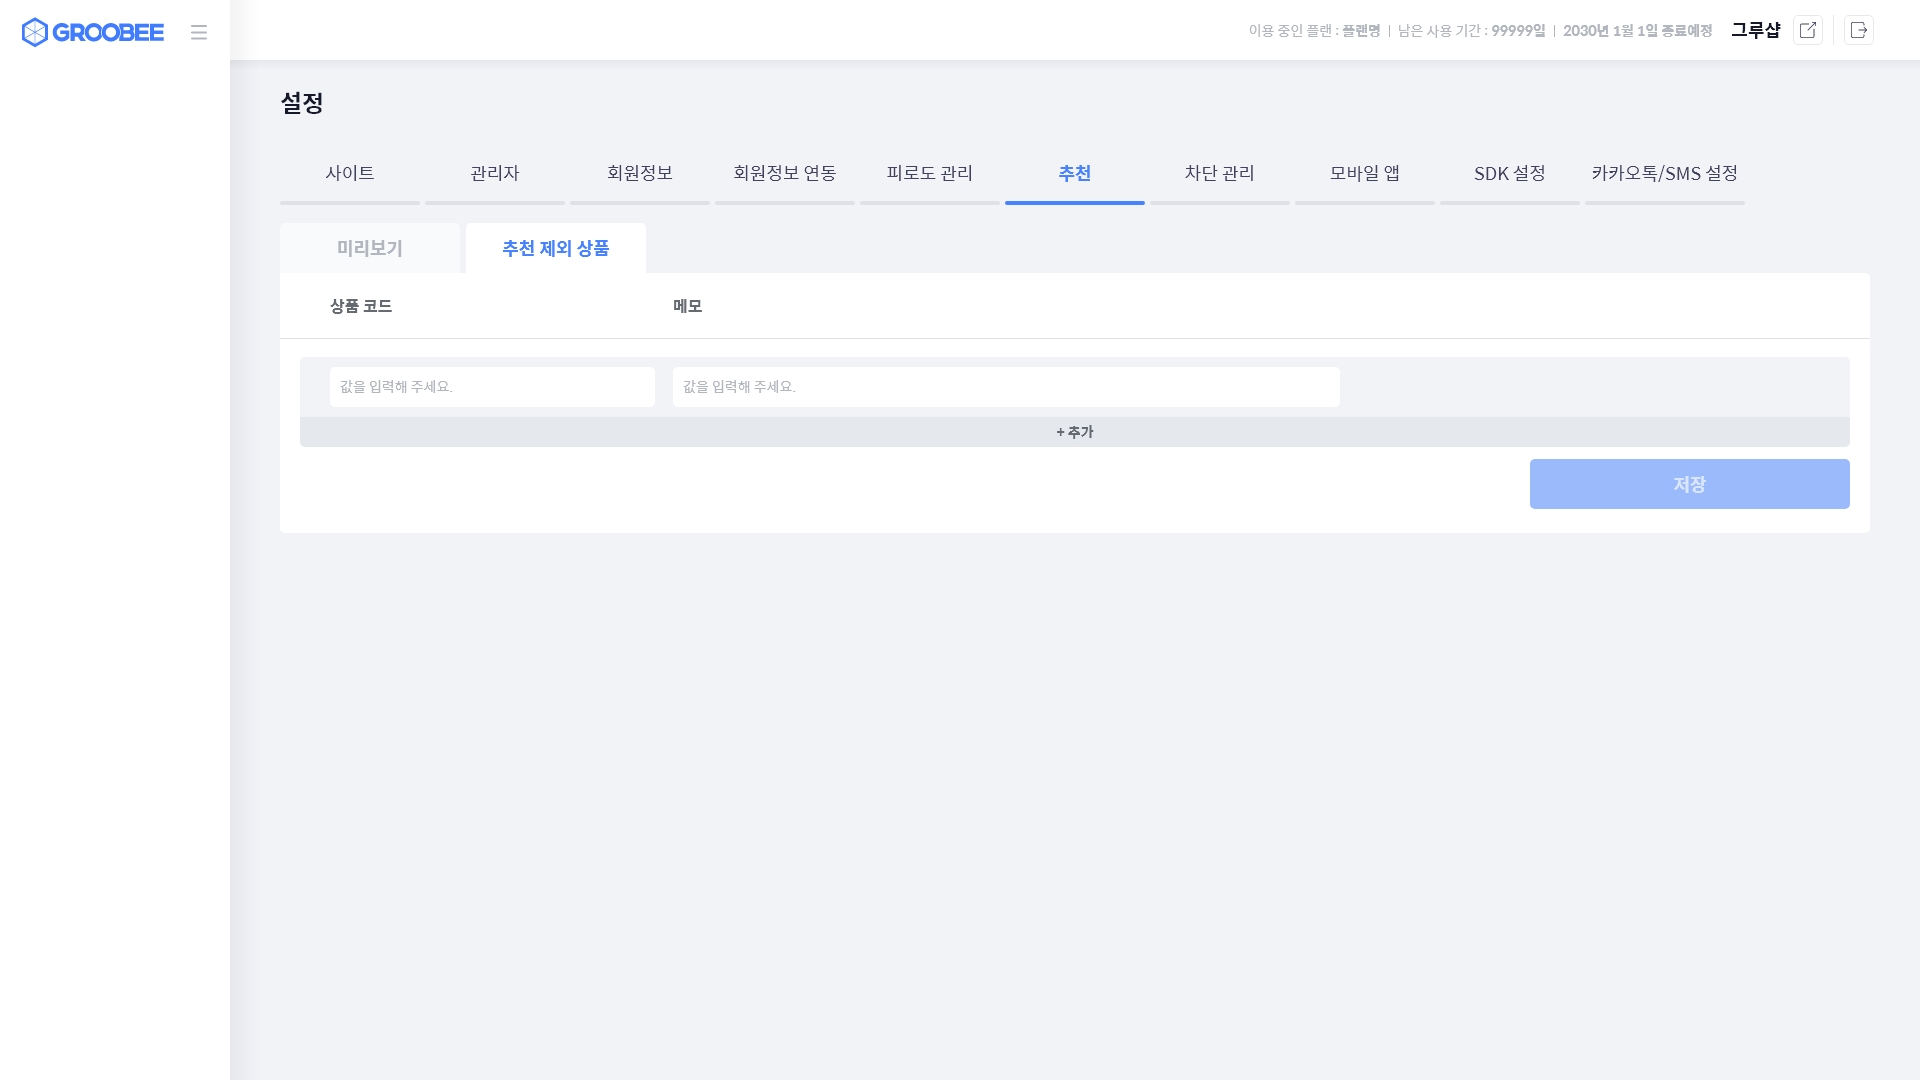Go to the SDK 설정 tab
The width and height of the screenshot is (1920, 1080).
point(1510,173)
